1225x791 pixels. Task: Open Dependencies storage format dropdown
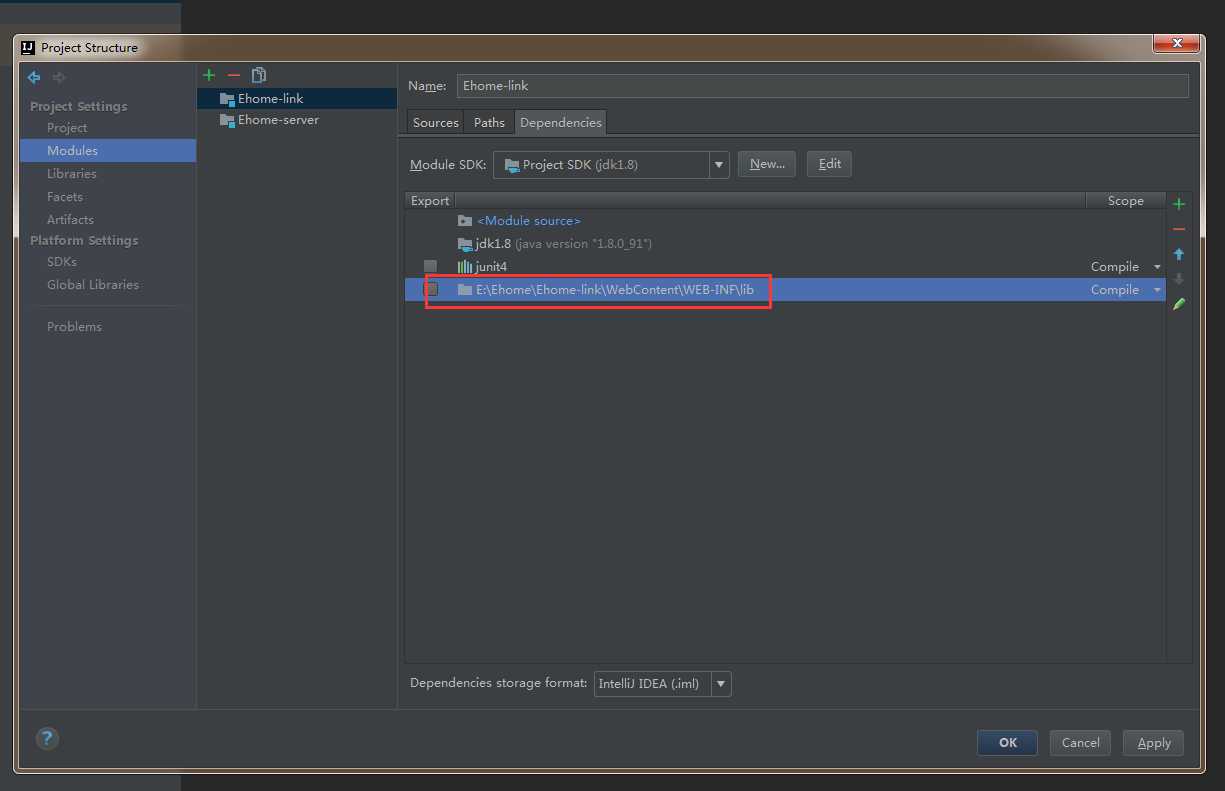tap(721, 684)
